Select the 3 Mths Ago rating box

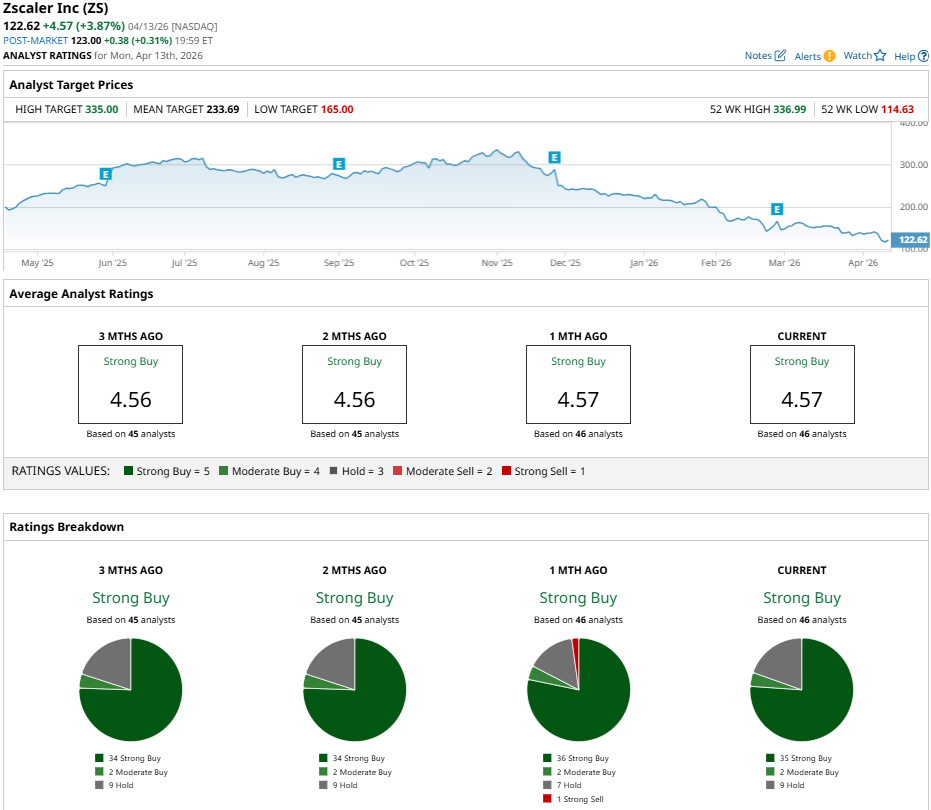130,385
